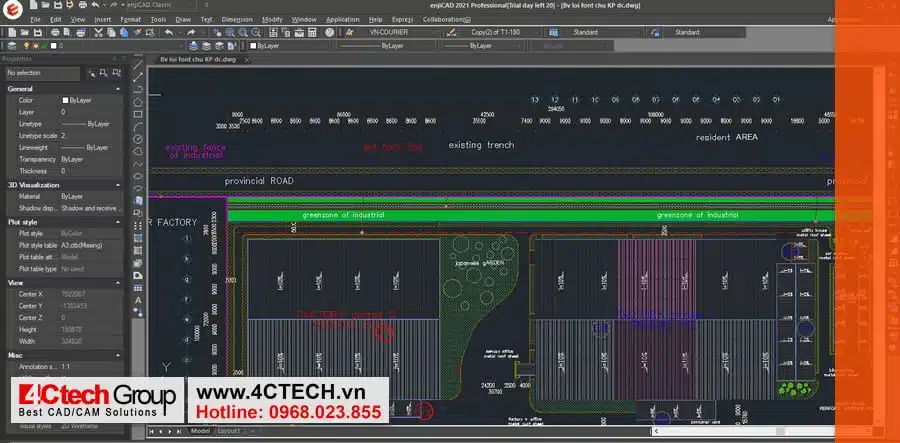Image resolution: width=900 pixels, height=443 pixels.
Task: Click the Help question mark icon
Action: (x=329, y=33)
